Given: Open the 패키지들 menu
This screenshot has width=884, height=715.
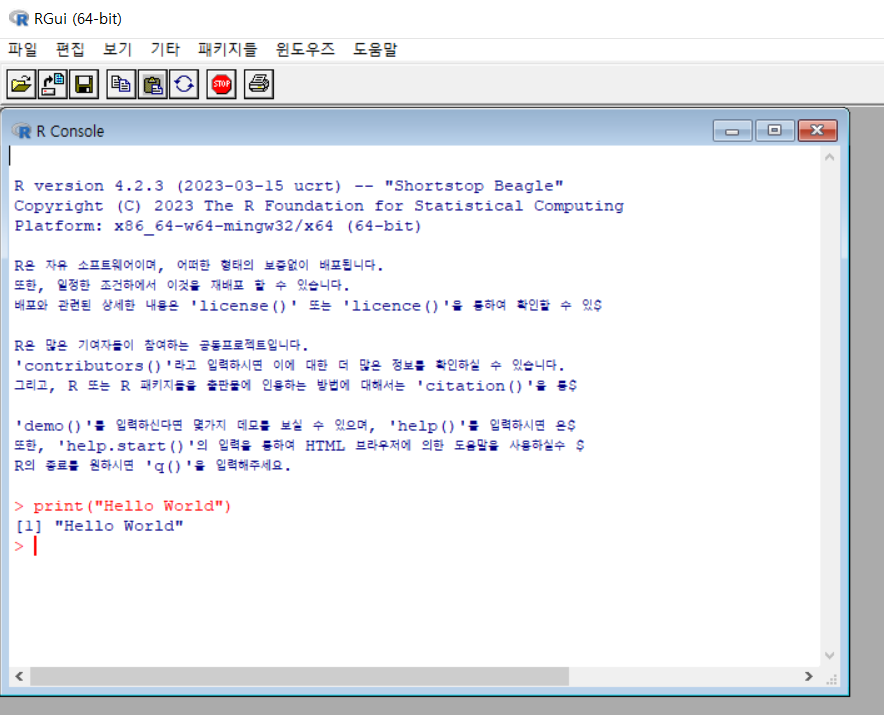Looking at the screenshot, I should point(227,50).
